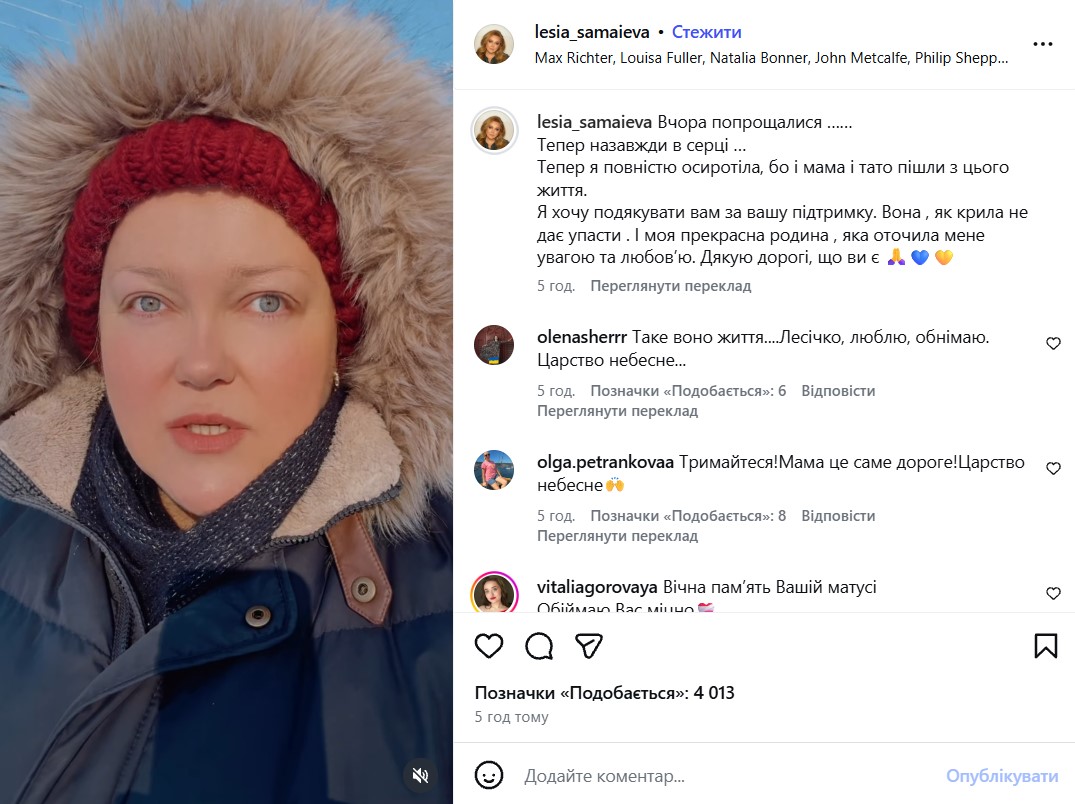Image resolution: width=1075 pixels, height=804 pixels.
Task: Open the emoji picker in the comment bar
Action: click(489, 775)
